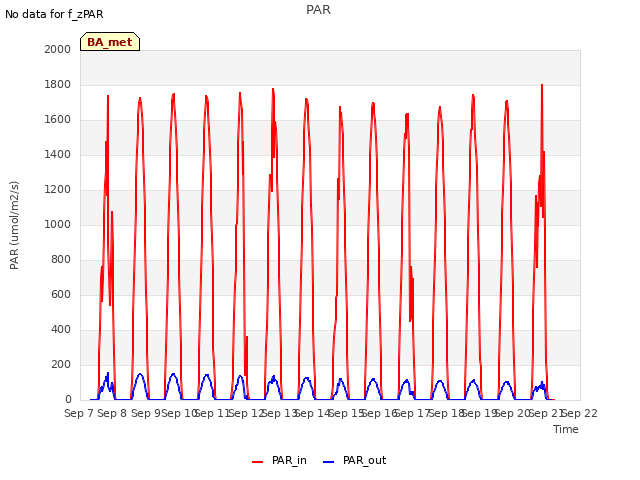Click the y-axis label 0
This screenshot has height=480, width=640.
click(68, 400)
